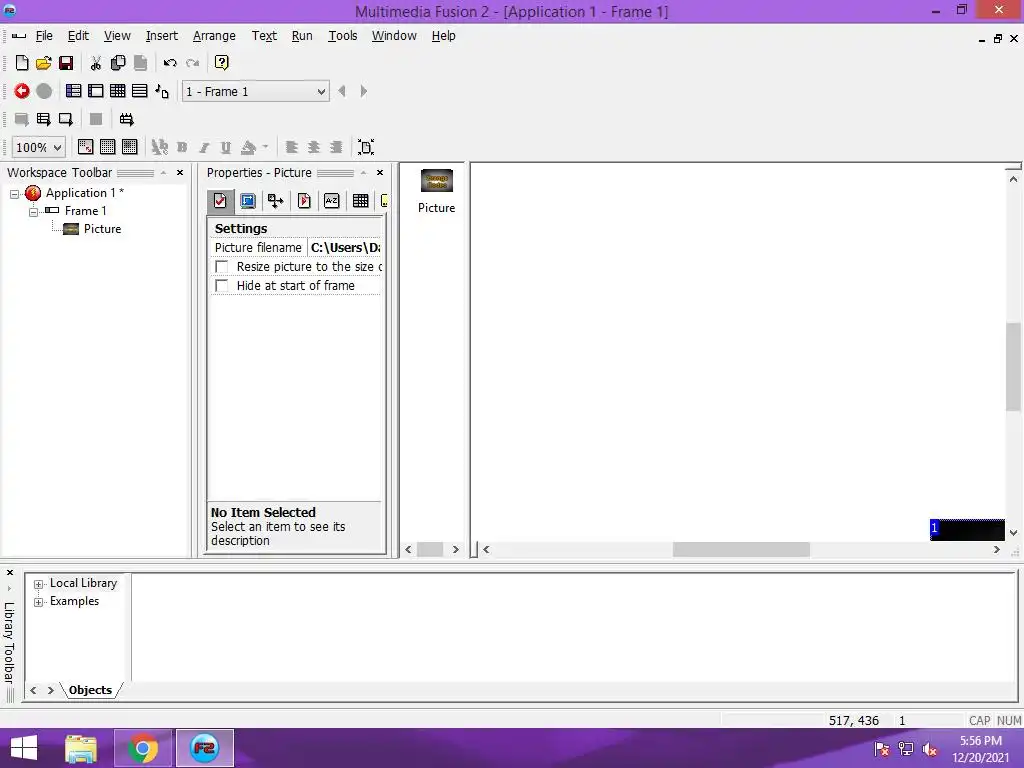Copy selection with the Copy icon
Screen dimensions: 1024x768
(118, 63)
